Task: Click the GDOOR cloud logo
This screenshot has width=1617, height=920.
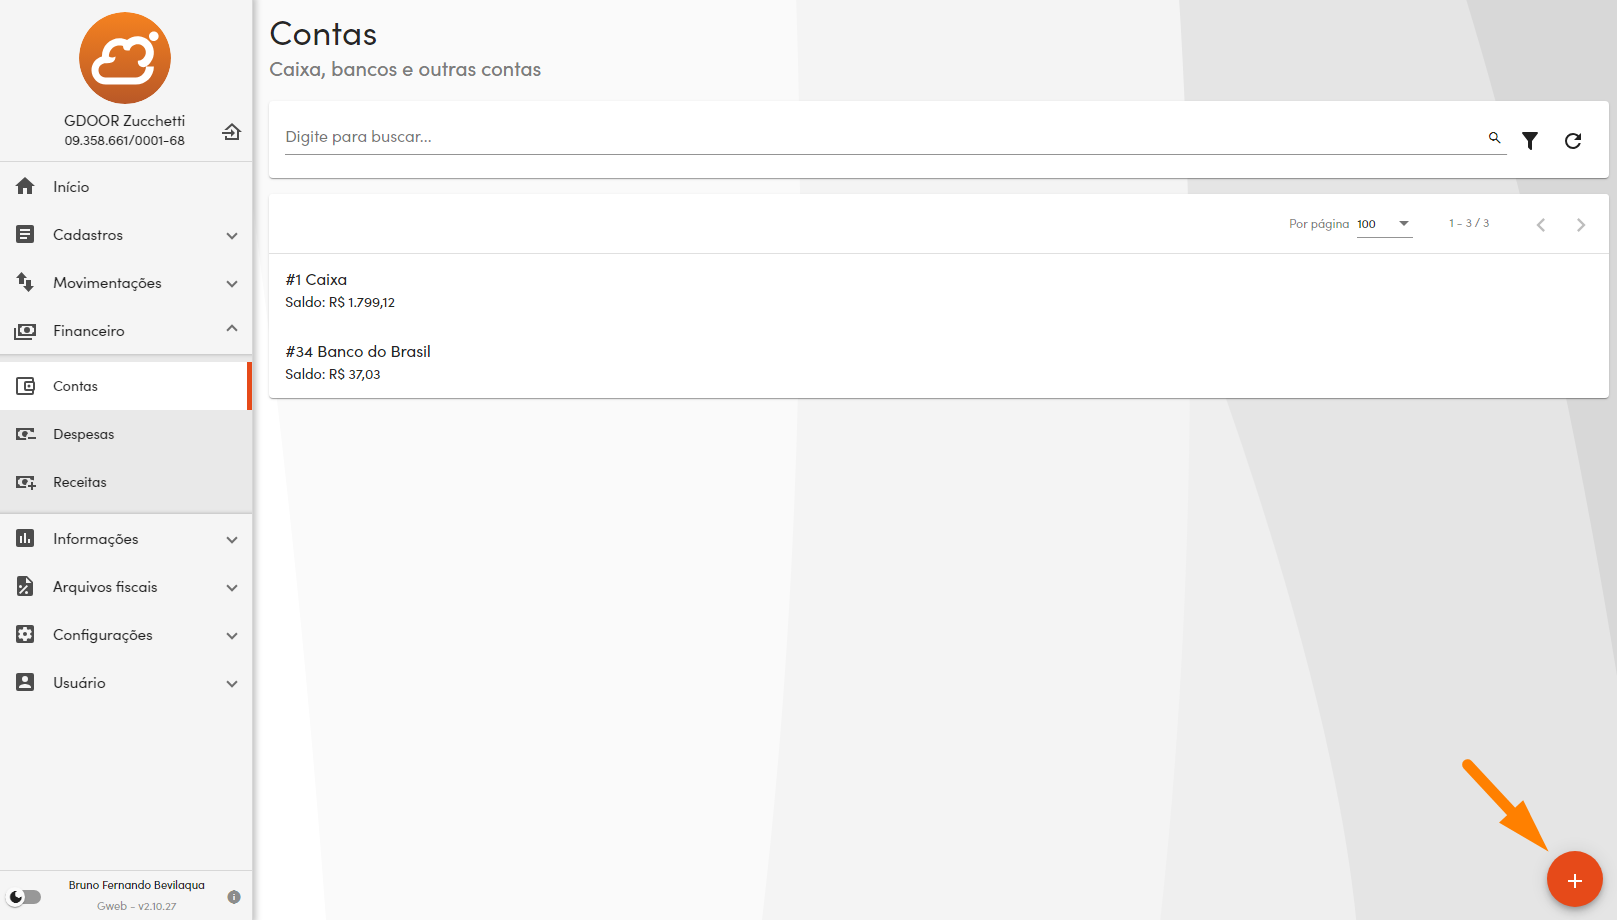Action: (125, 58)
